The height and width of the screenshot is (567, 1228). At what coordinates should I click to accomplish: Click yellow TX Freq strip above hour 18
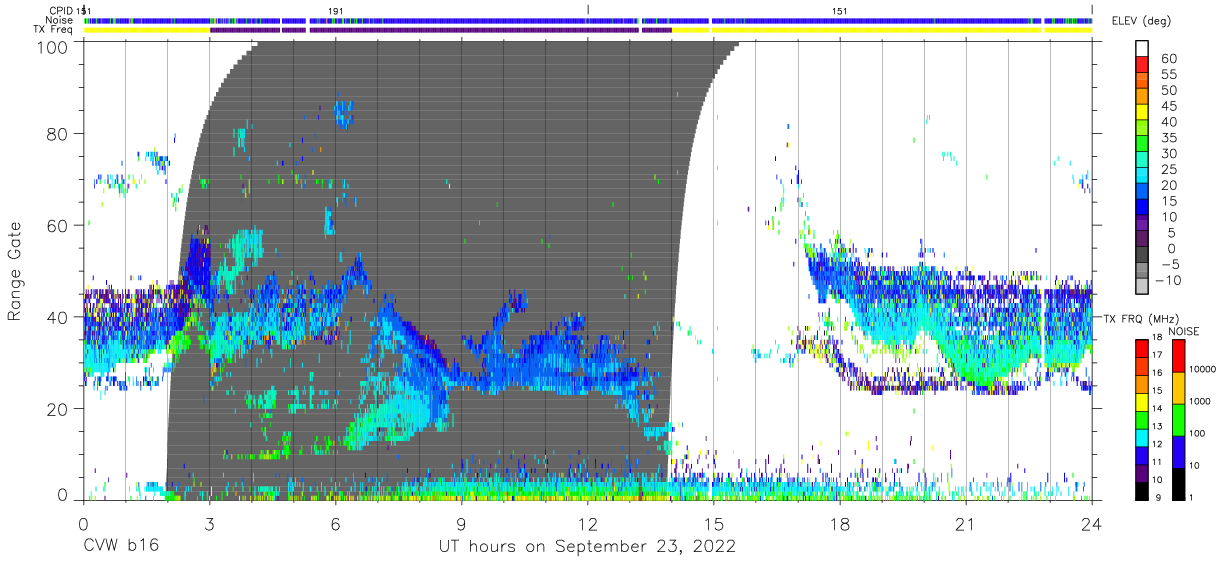(875, 30)
